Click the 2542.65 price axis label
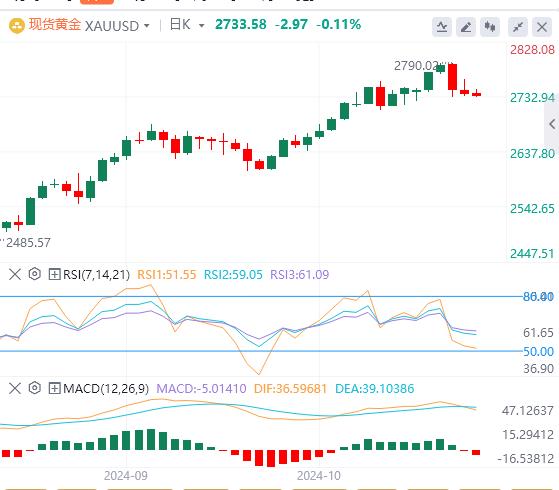 pyautogui.click(x=532, y=209)
